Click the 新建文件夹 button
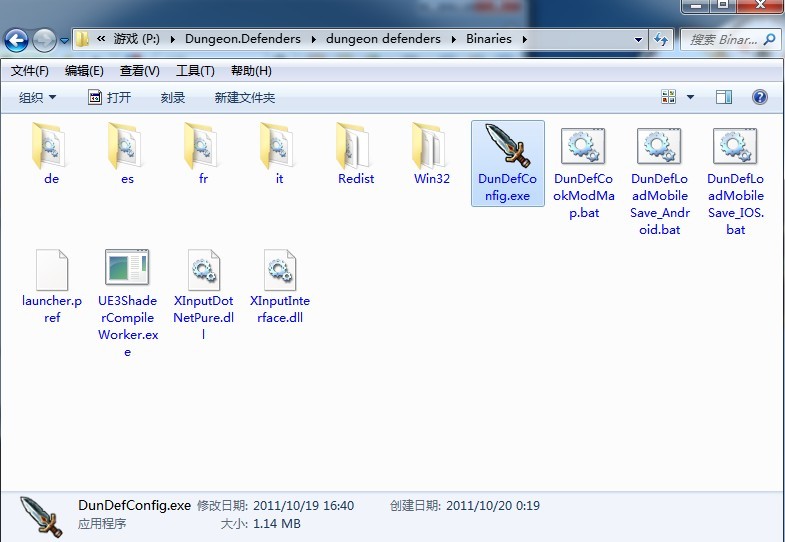Image resolution: width=785 pixels, height=542 pixels. point(244,97)
